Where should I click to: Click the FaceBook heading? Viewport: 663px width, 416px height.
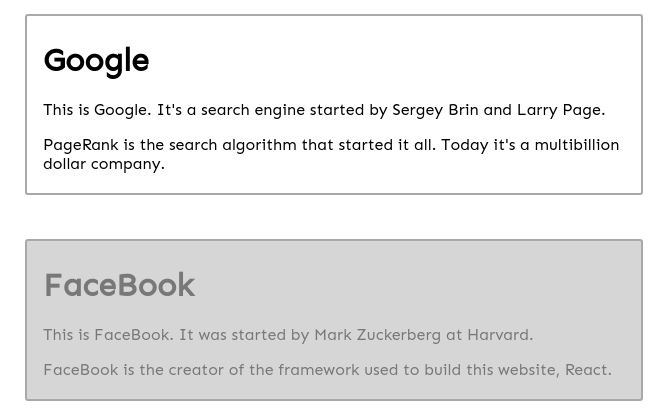(120, 285)
